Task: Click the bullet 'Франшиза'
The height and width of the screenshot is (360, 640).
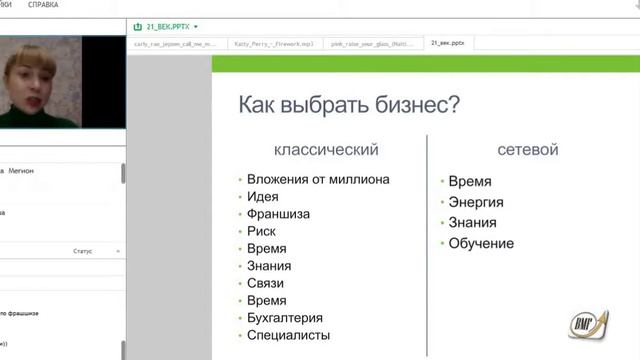Action: point(278,214)
